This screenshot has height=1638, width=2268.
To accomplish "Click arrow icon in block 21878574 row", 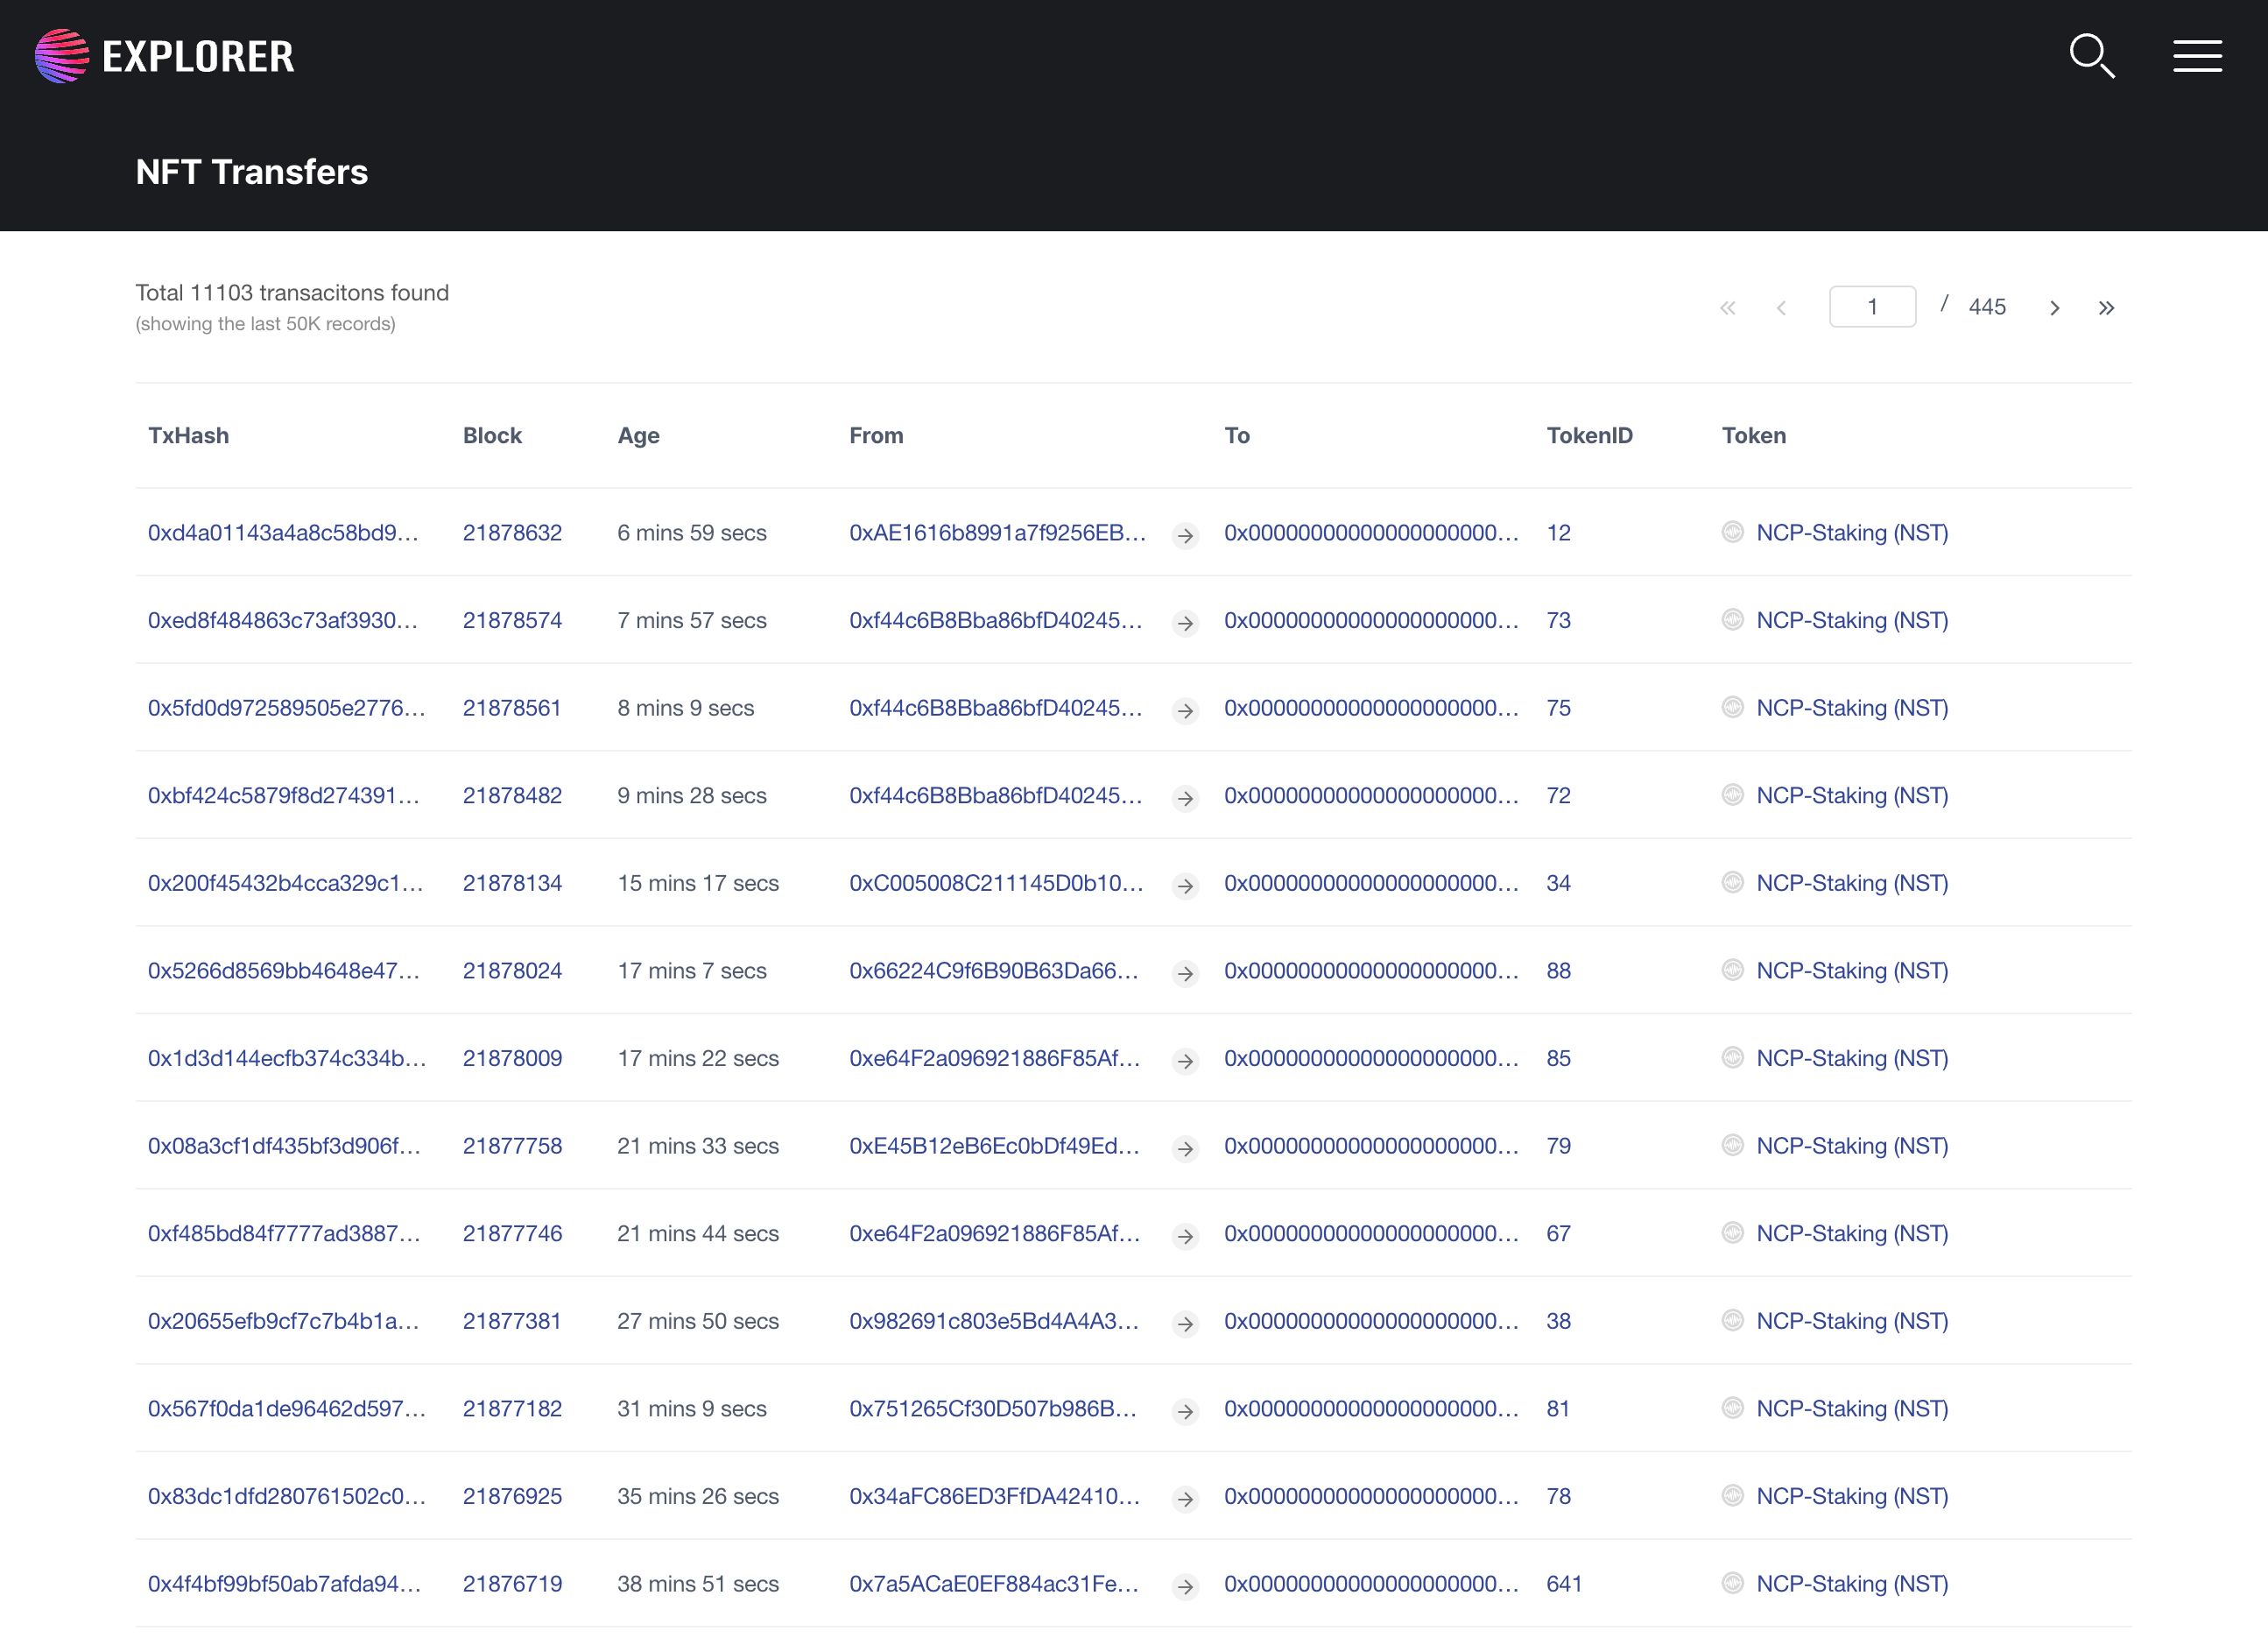I will (1185, 623).
